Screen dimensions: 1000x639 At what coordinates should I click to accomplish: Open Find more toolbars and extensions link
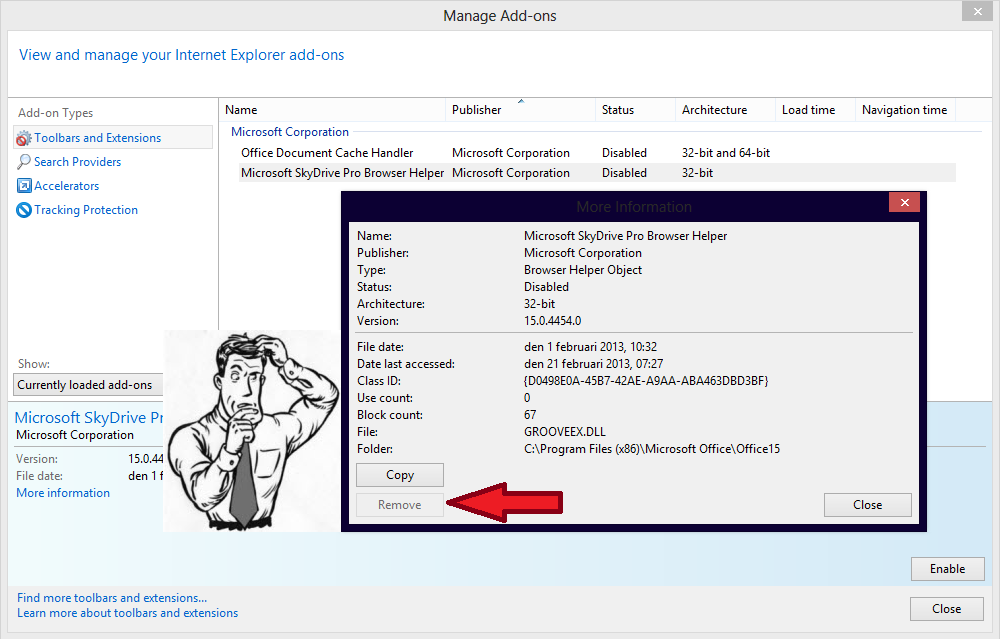112,598
